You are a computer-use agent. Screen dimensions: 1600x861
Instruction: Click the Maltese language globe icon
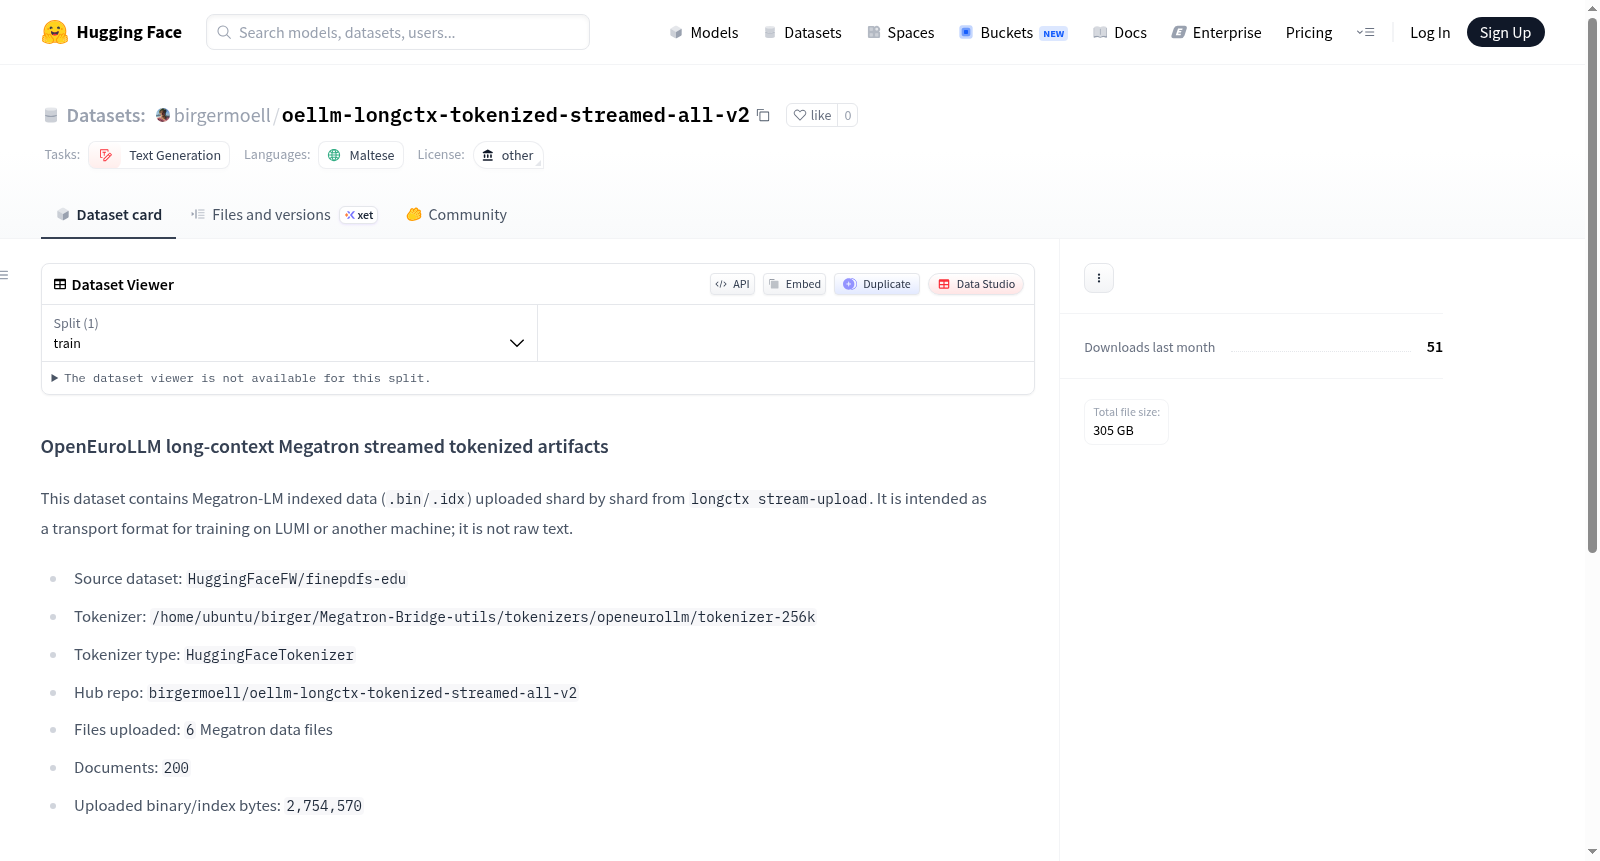pos(335,155)
